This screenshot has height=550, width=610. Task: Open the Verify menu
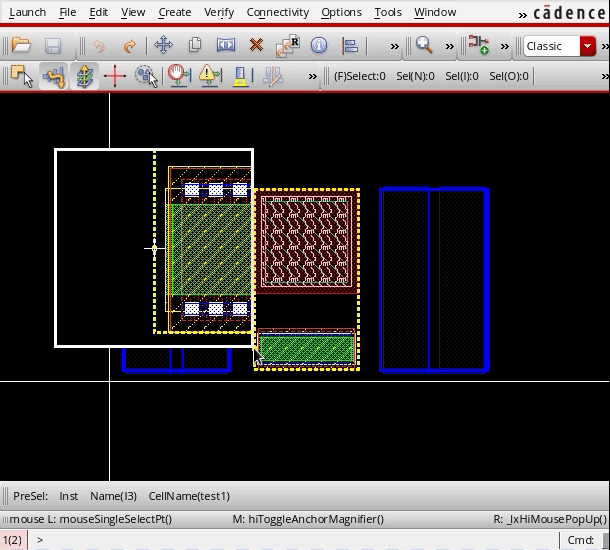pos(218,13)
